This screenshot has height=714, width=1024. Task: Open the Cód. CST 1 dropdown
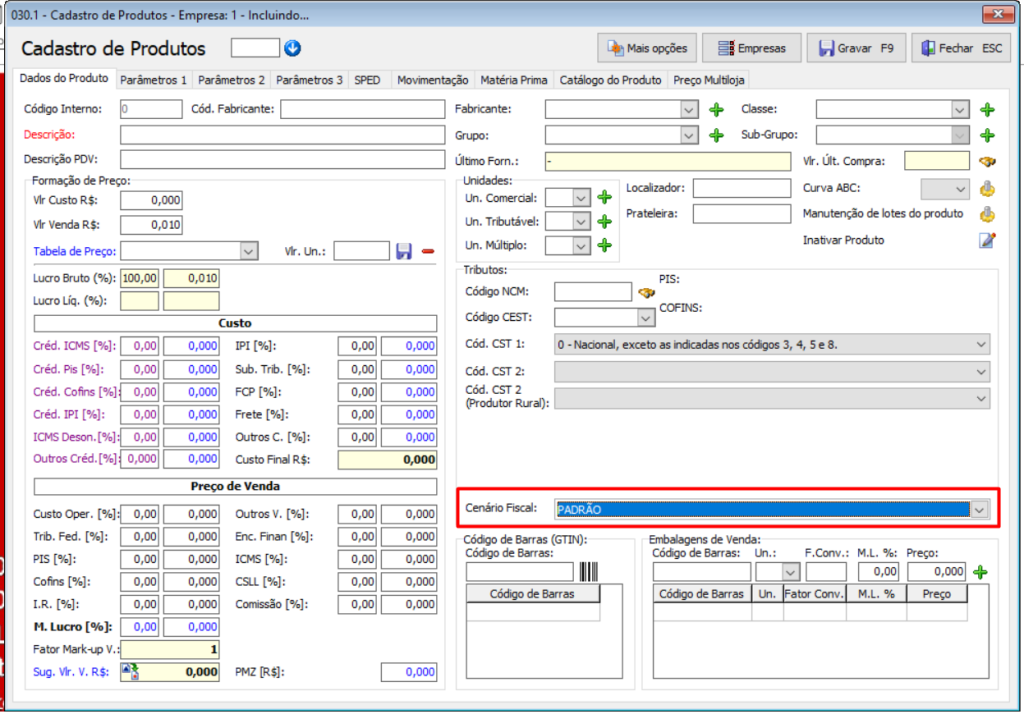[x=979, y=344]
